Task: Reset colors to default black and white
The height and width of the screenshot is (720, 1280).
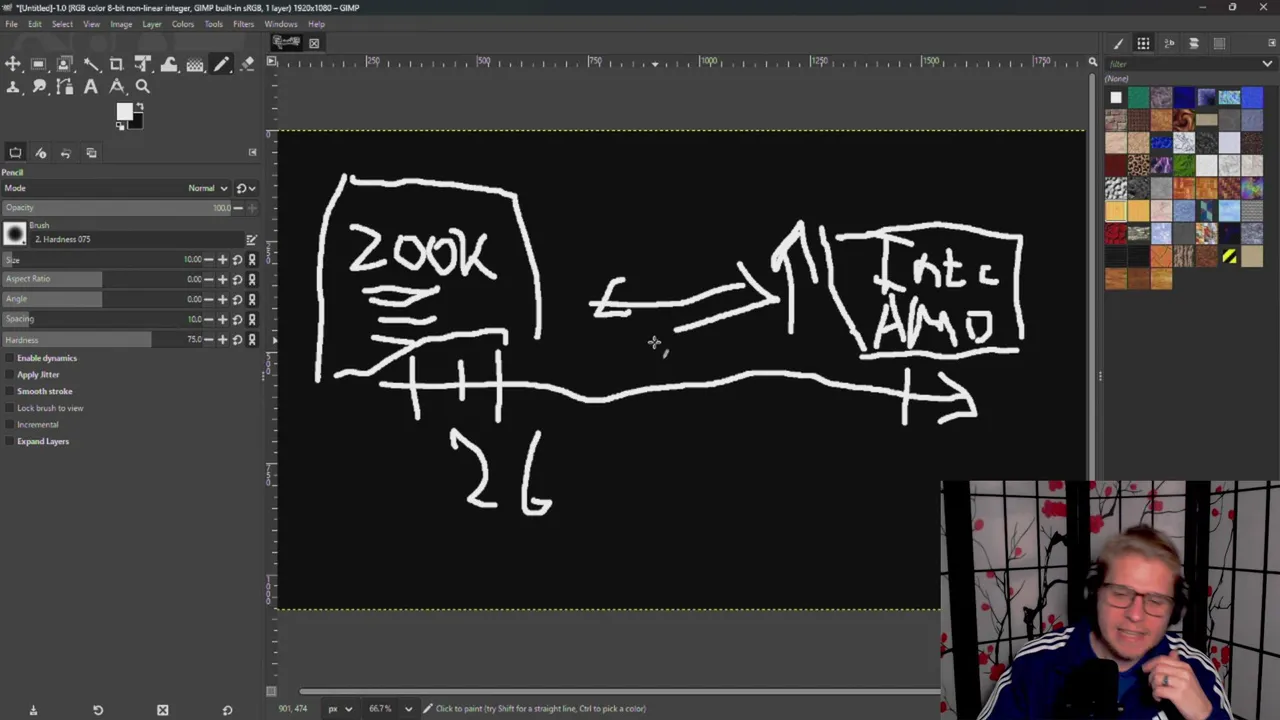Action: pyautogui.click(x=120, y=126)
